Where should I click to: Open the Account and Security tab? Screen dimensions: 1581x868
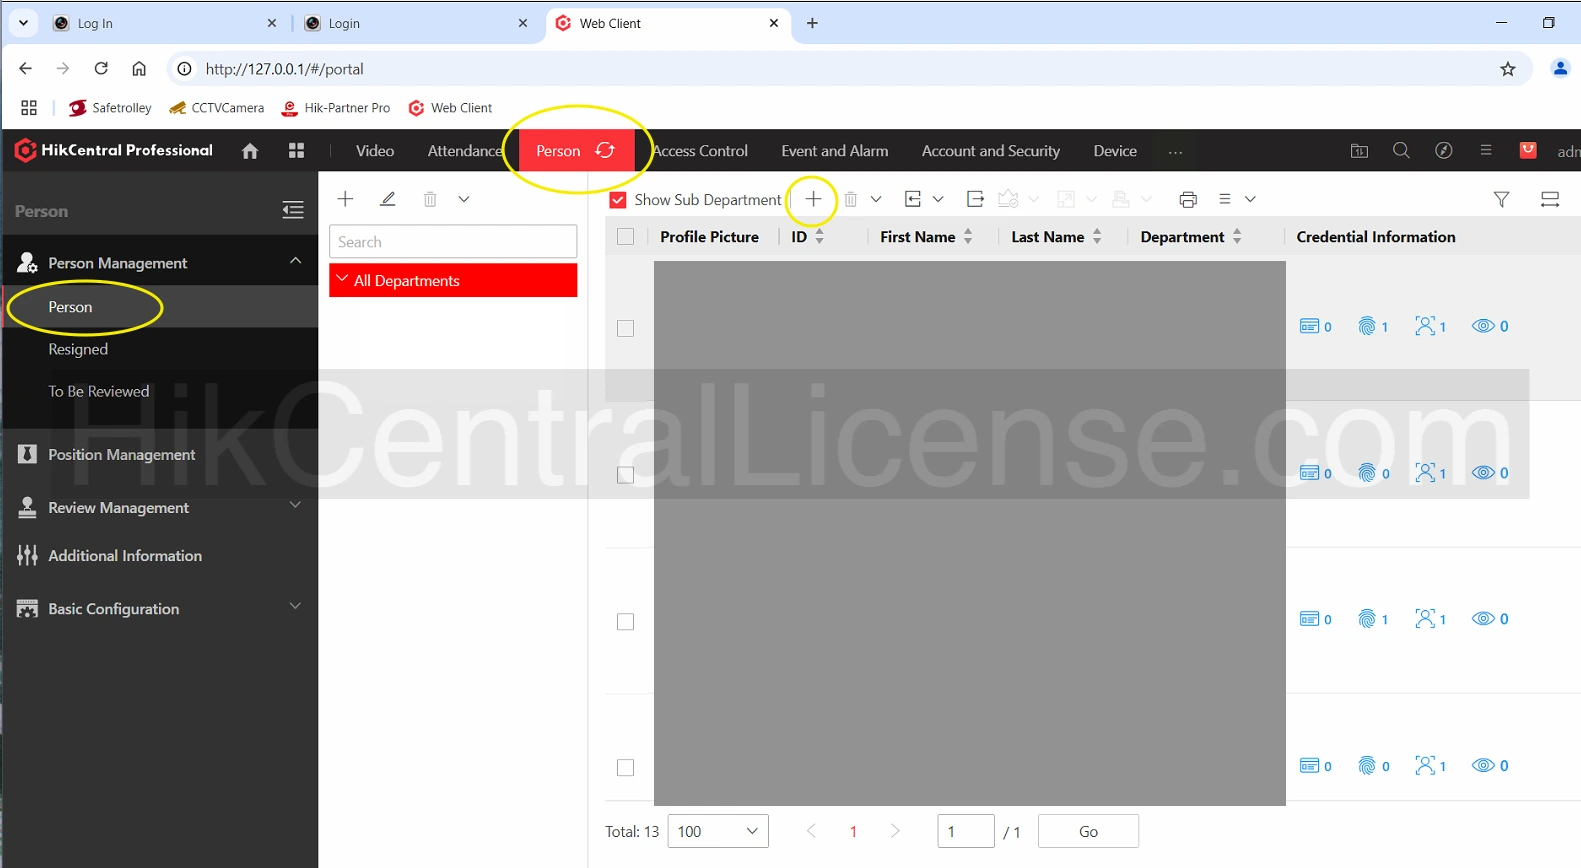tap(991, 151)
